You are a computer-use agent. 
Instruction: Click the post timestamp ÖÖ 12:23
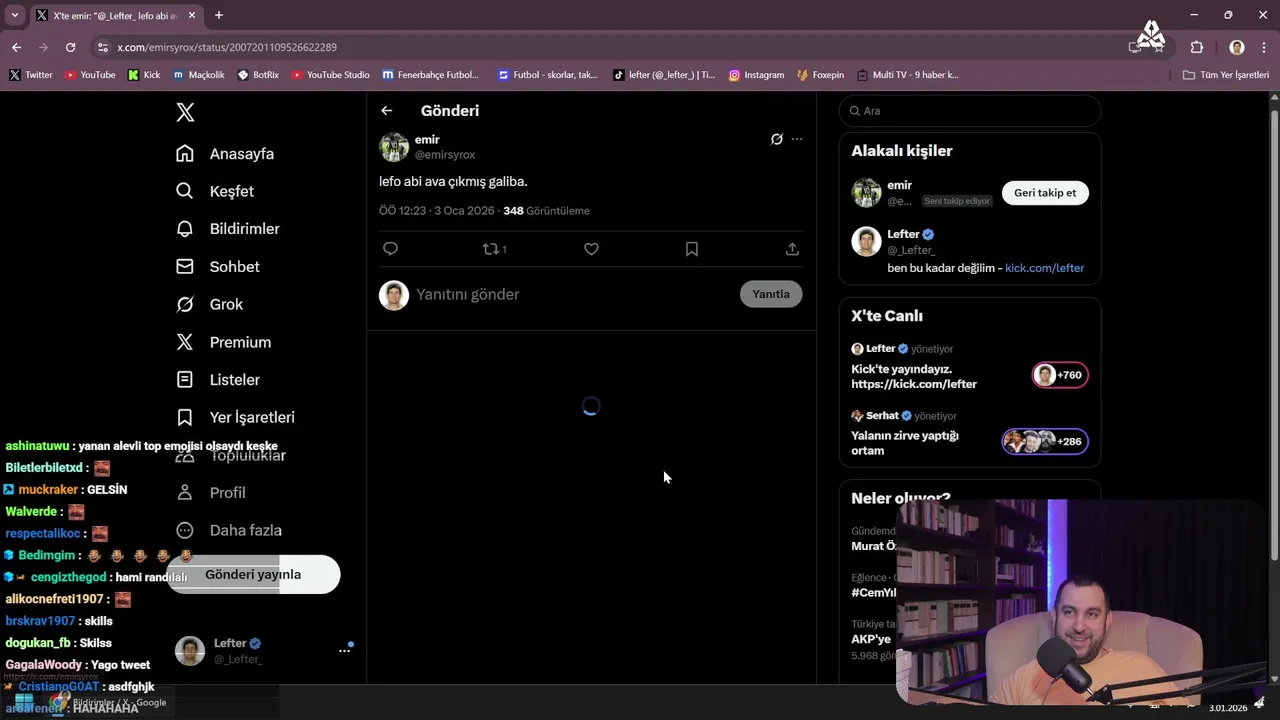coord(437,211)
